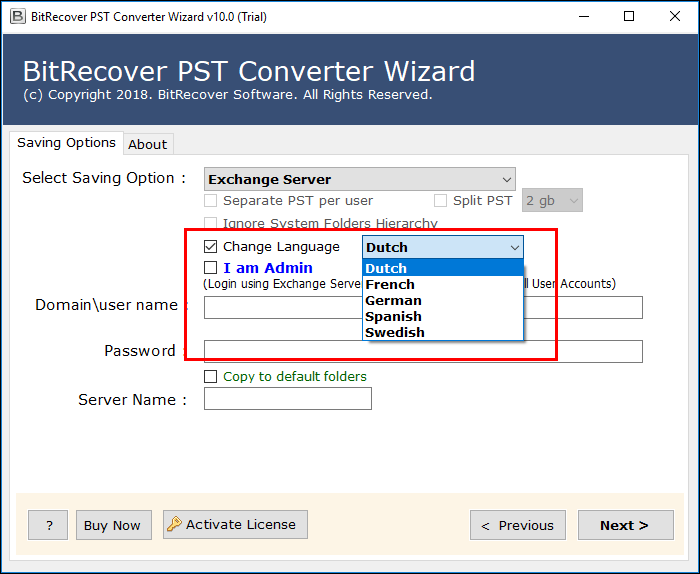Click the key icon on Activate License
The height and width of the screenshot is (574, 700).
(x=174, y=524)
